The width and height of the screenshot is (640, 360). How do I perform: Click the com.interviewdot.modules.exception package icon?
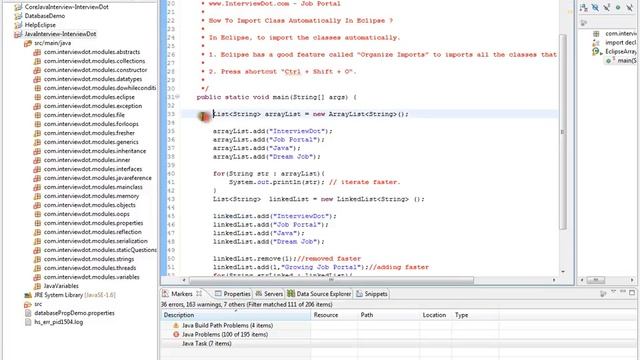tap(37, 106)
